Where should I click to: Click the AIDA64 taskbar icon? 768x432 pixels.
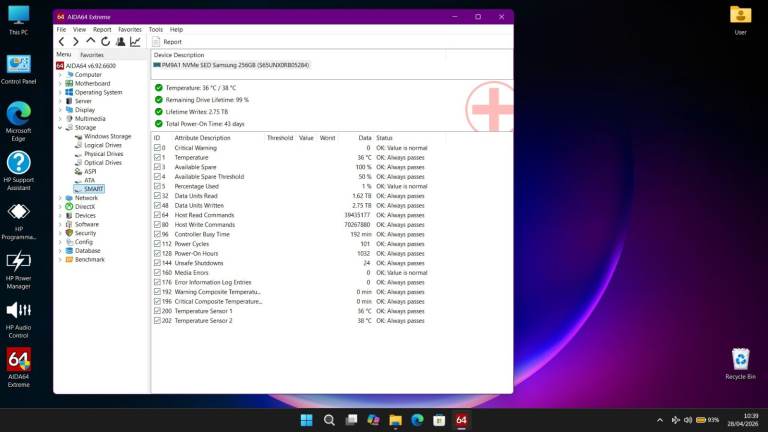(x=461, y=420)
